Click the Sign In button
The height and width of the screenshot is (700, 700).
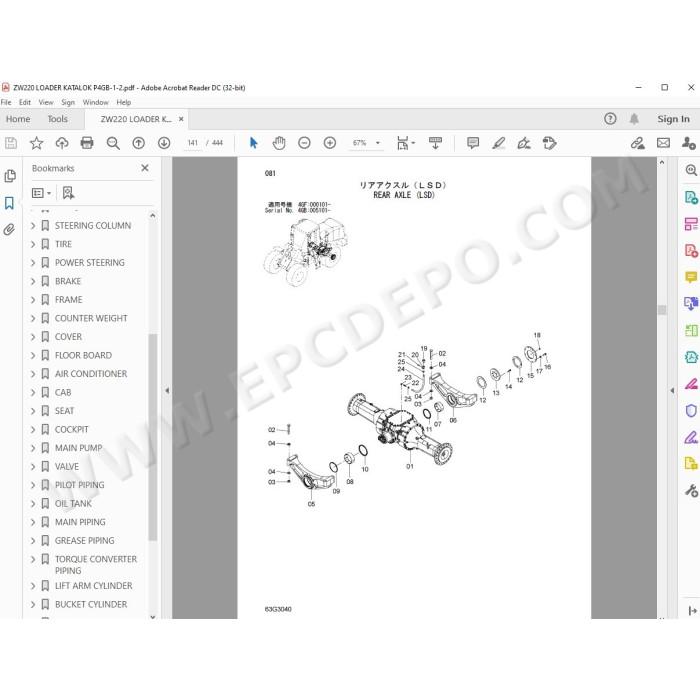[x=673, y=119]
